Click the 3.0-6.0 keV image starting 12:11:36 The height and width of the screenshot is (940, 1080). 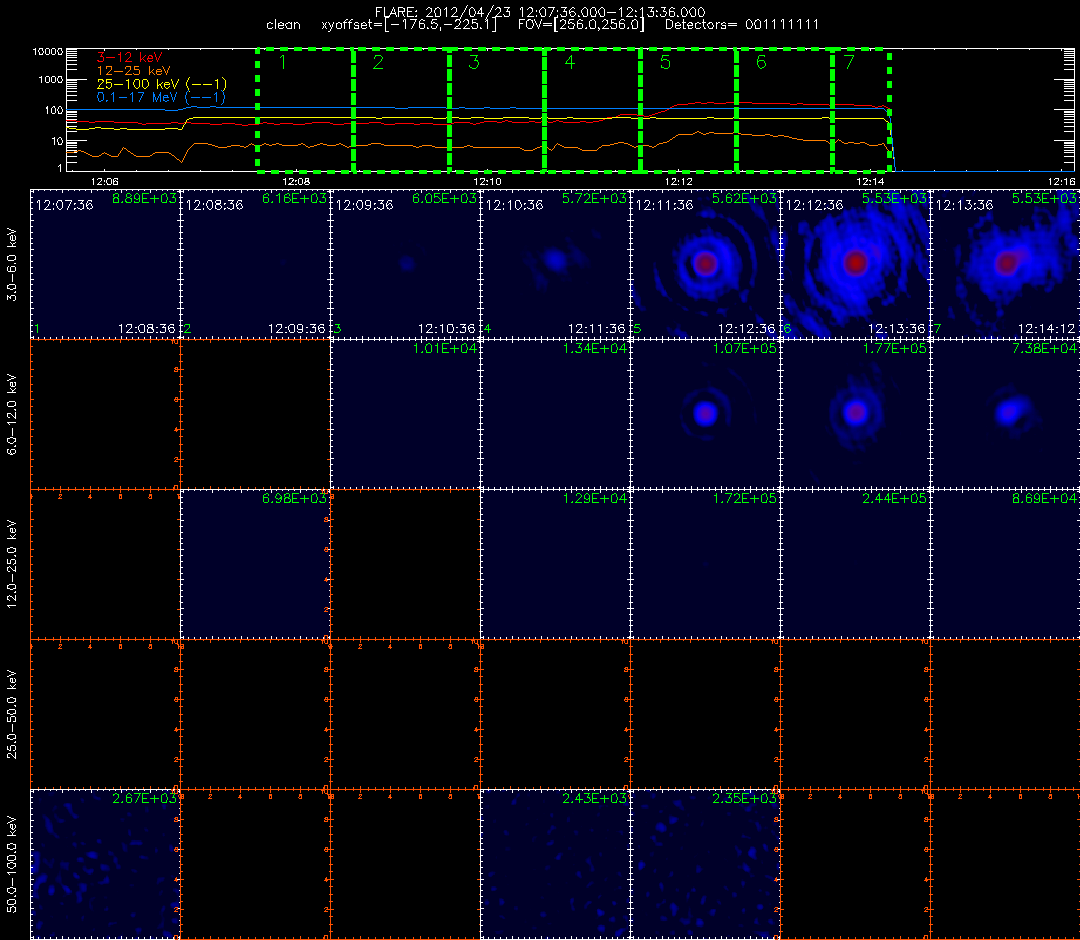(705, 264)
